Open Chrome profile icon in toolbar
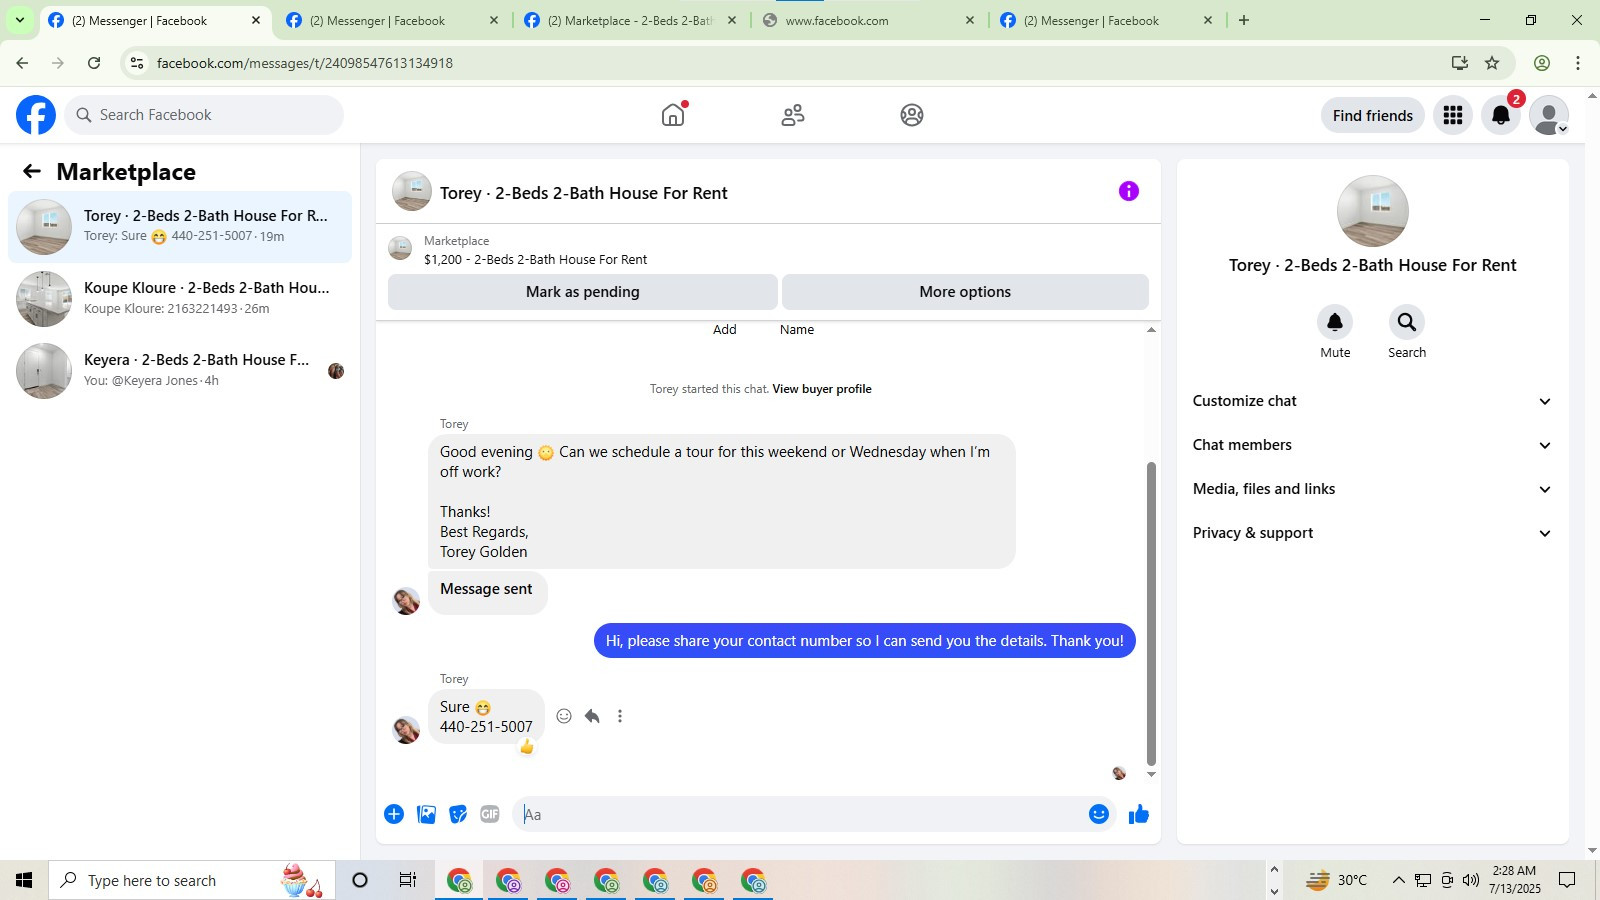The height and width of the screenshot is (900, 1600). click(x=1542, y=63)
